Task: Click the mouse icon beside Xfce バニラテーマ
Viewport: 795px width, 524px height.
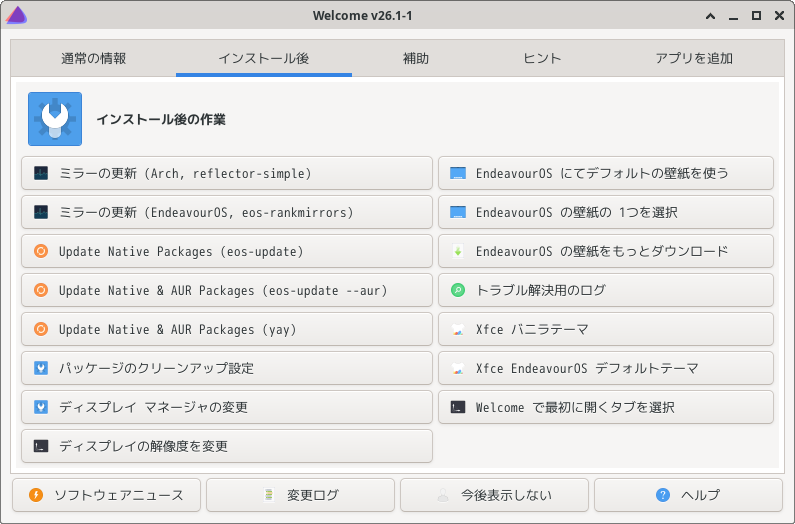Action: (x=458, y=329)
